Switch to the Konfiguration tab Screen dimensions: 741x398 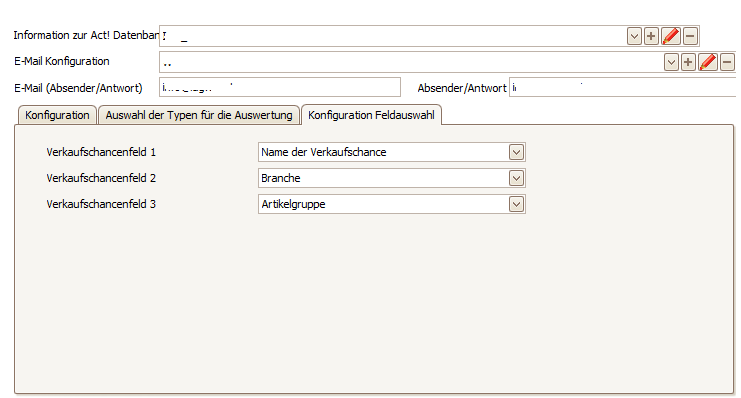57,115
